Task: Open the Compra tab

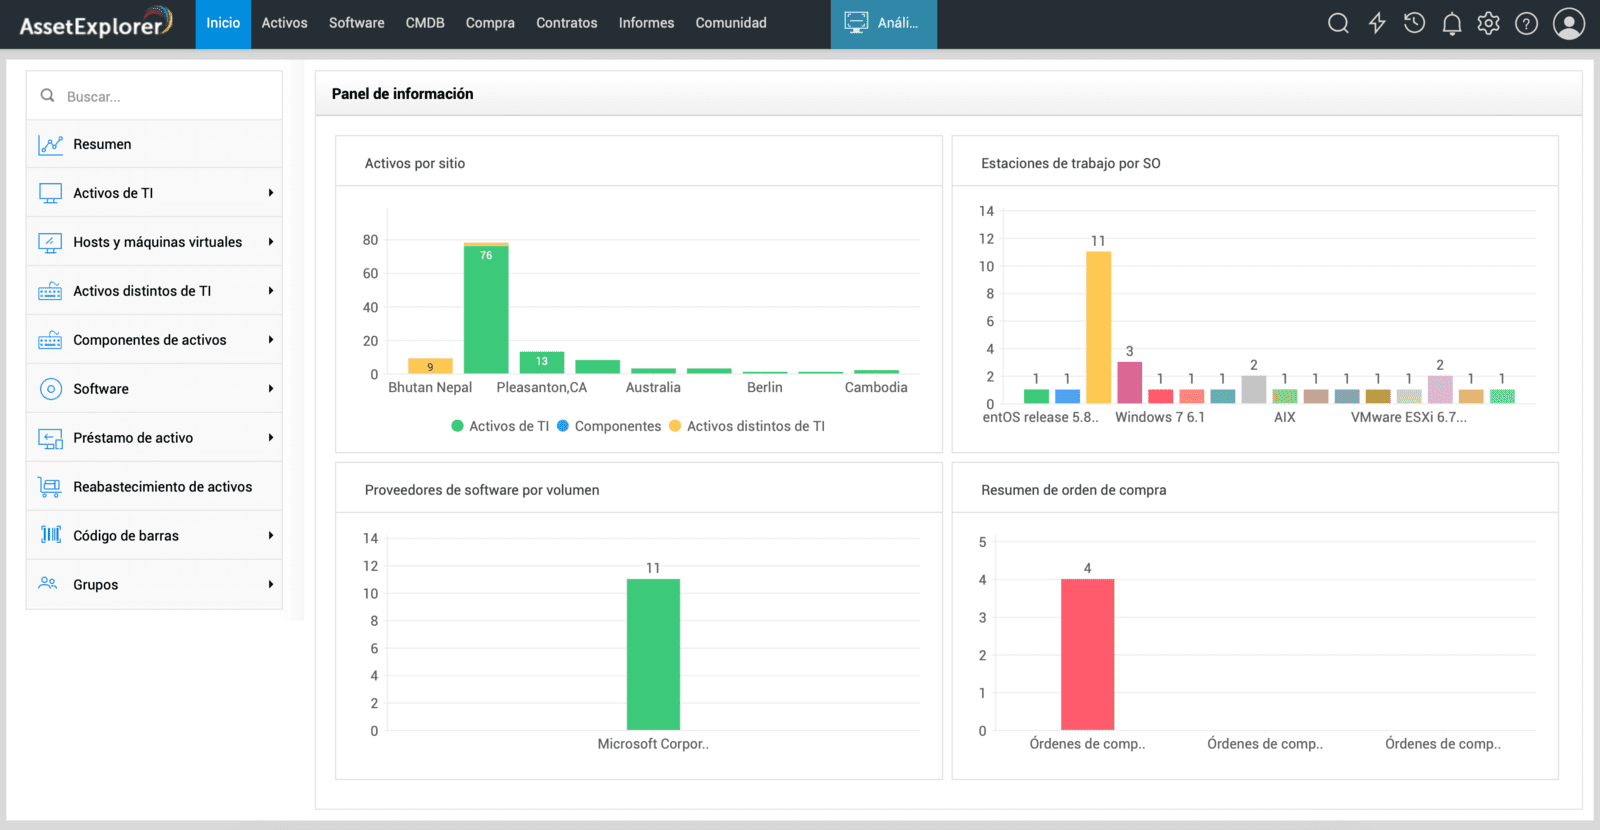Action: (x=490, y=23)
